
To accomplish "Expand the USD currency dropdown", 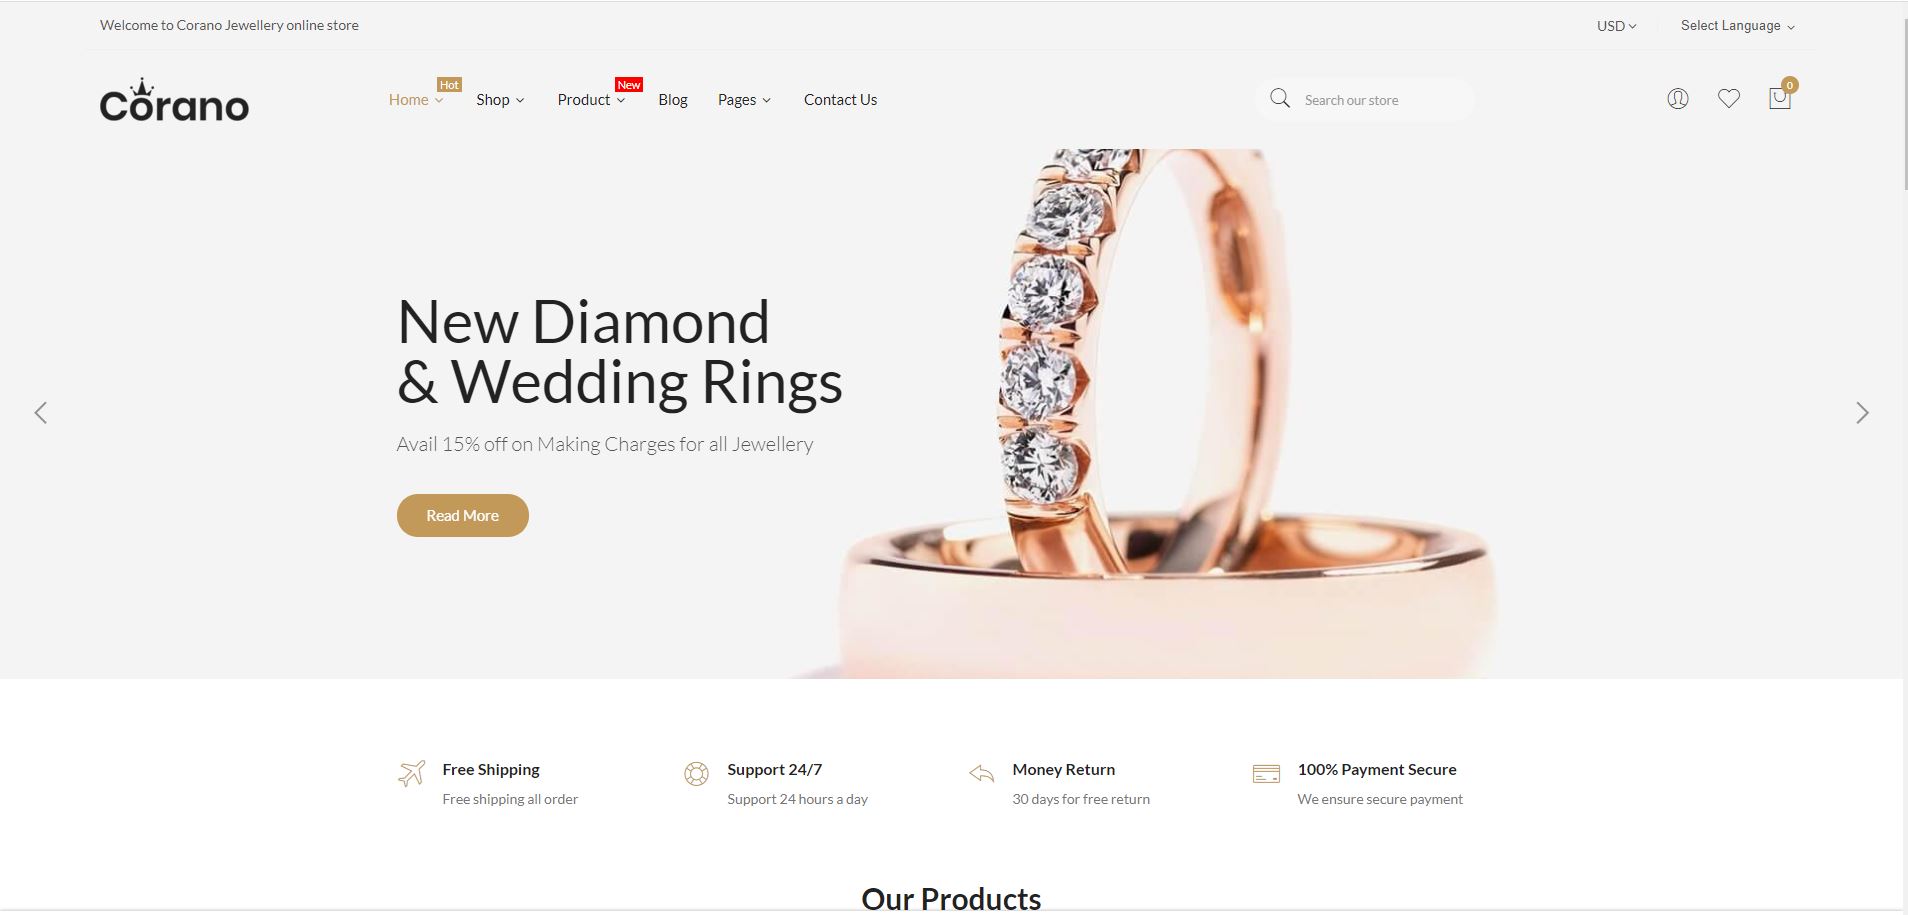I will pos(1616,26).
